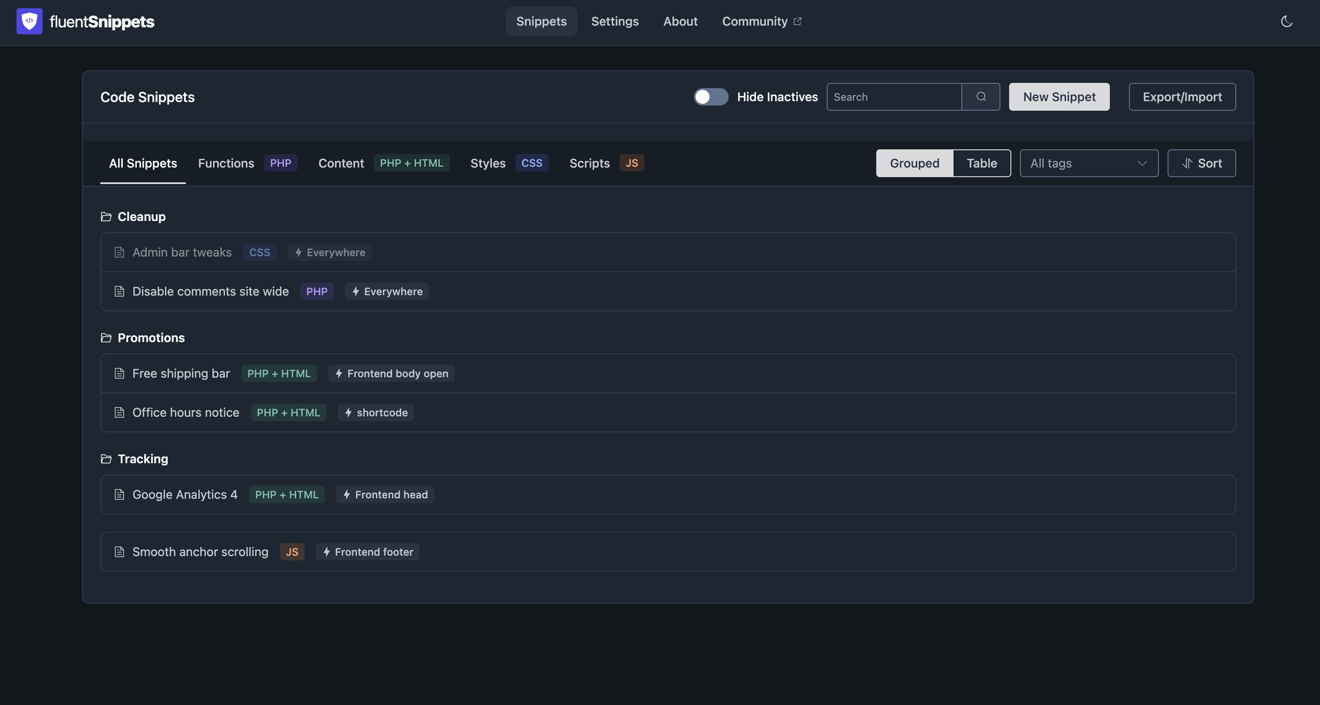
Task: Focus the Search input field
Action: (894, 97)
